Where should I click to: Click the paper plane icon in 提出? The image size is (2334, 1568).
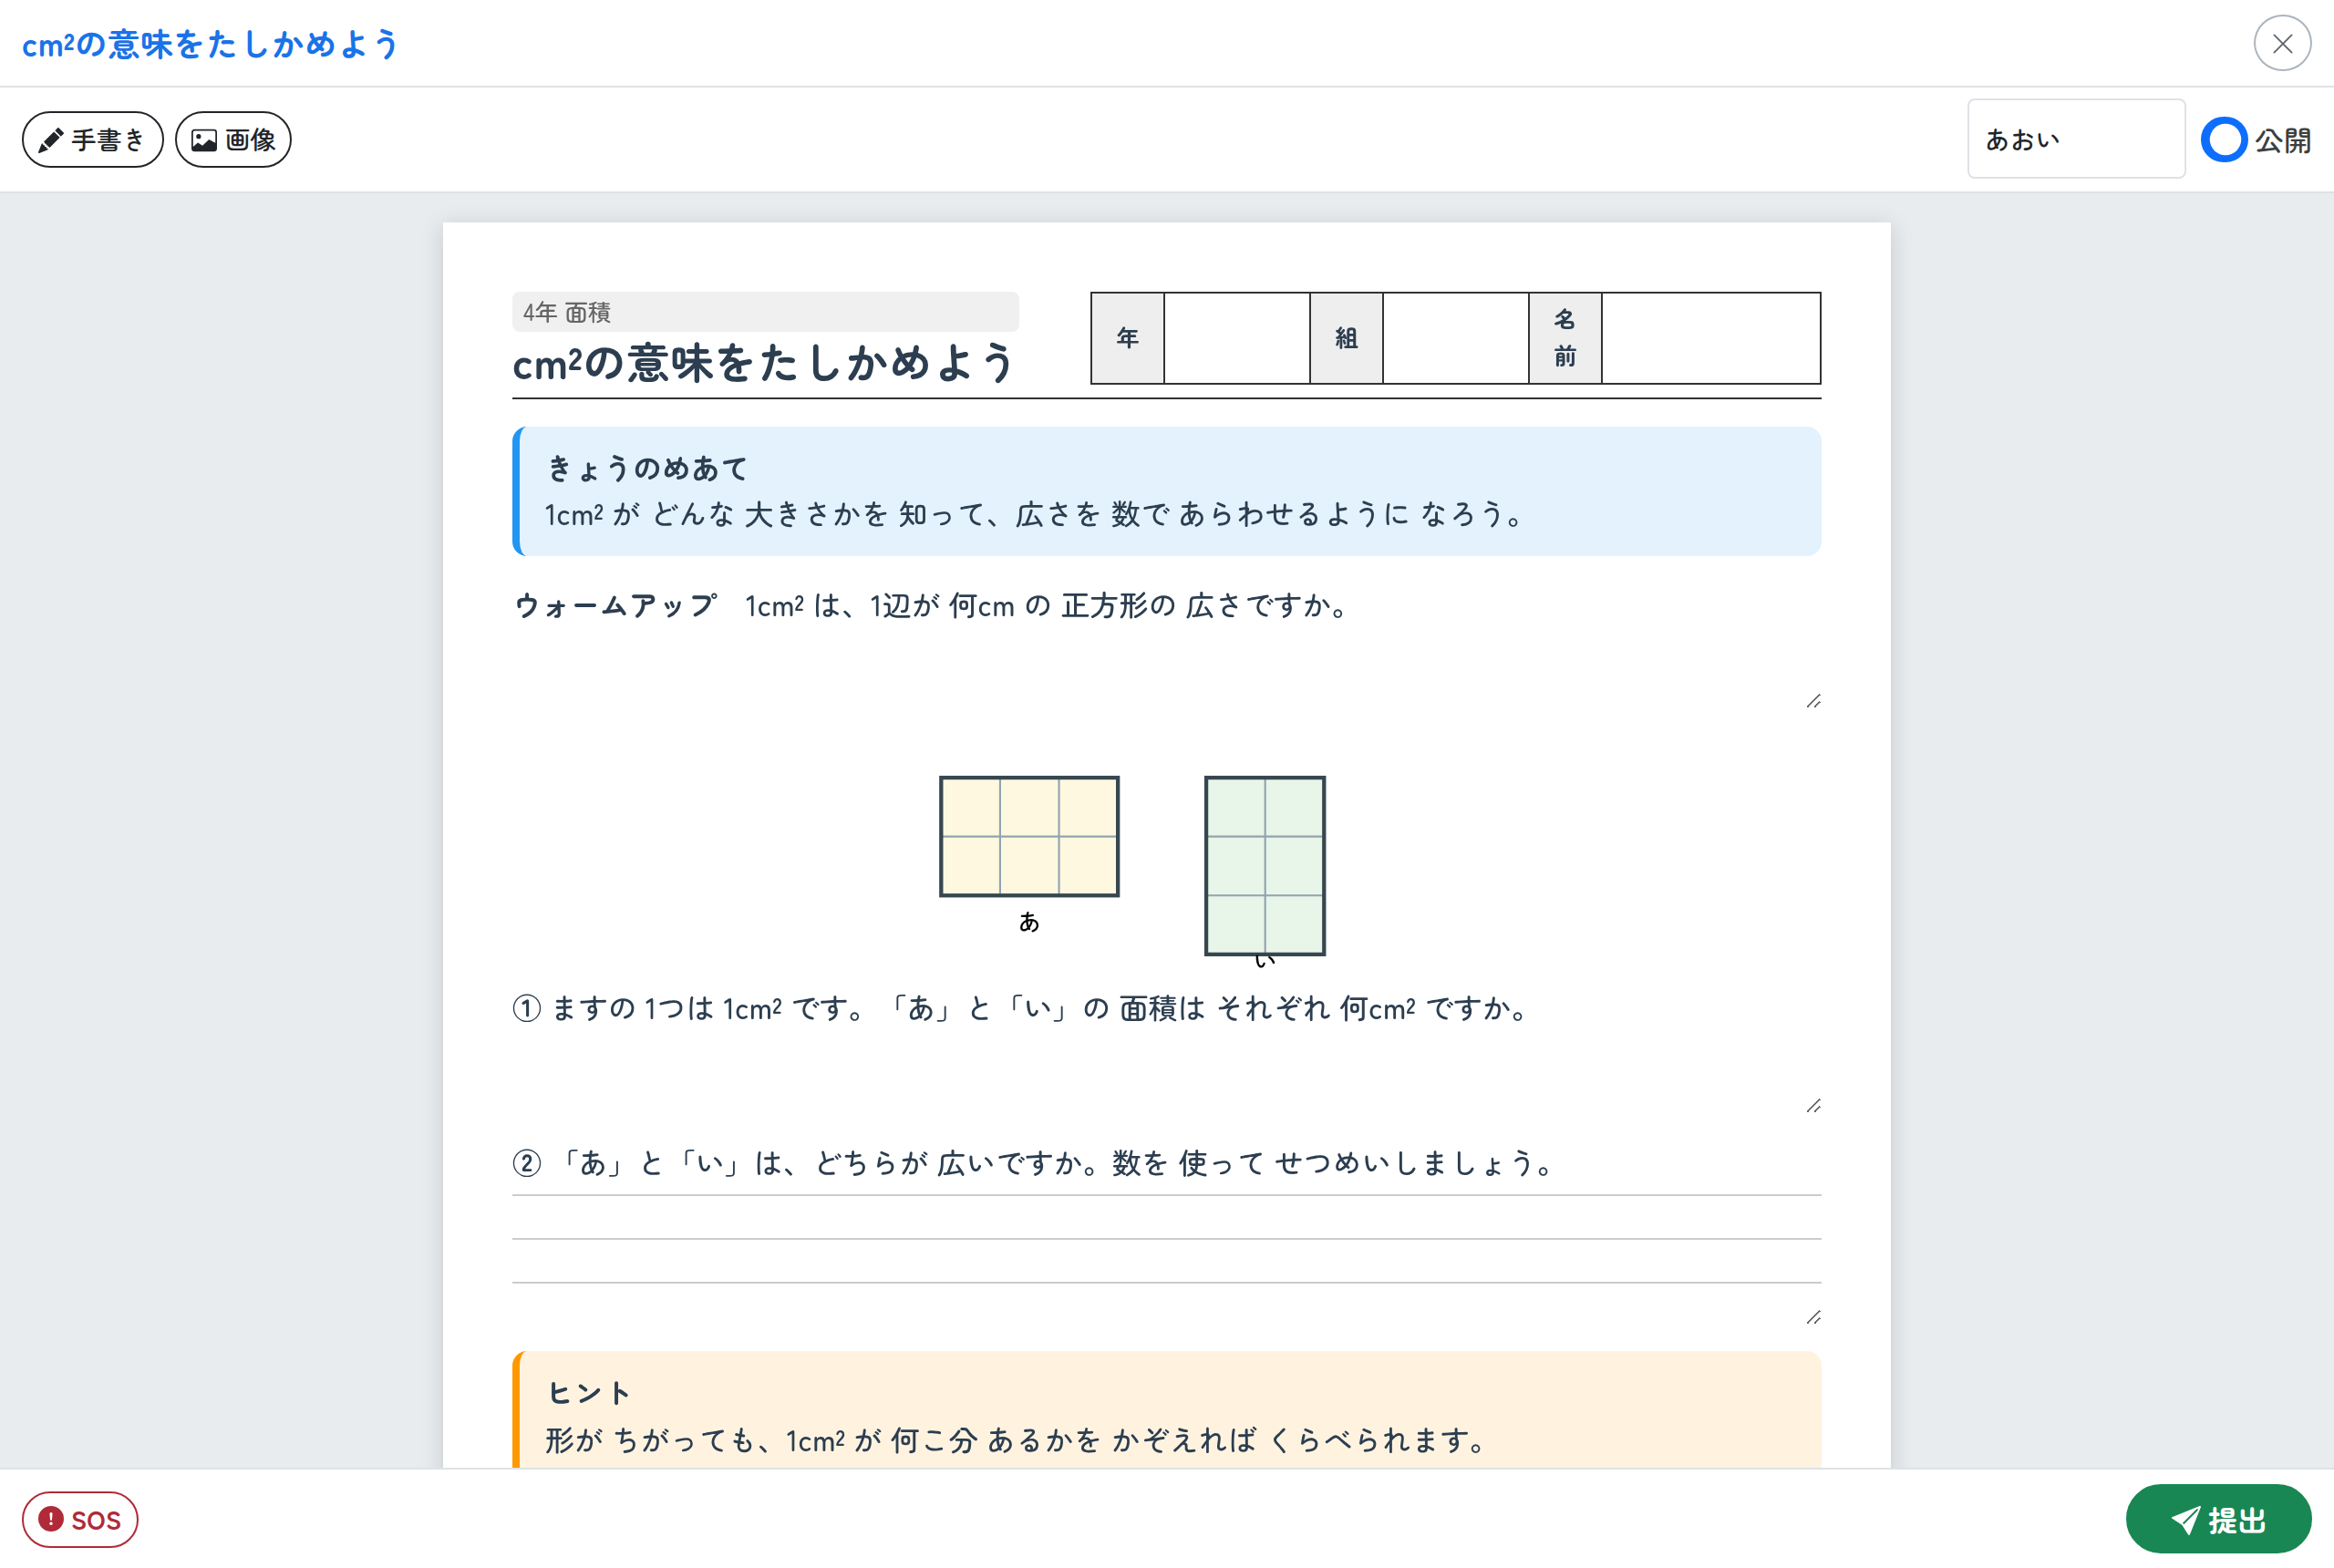coord(2185,1520)
